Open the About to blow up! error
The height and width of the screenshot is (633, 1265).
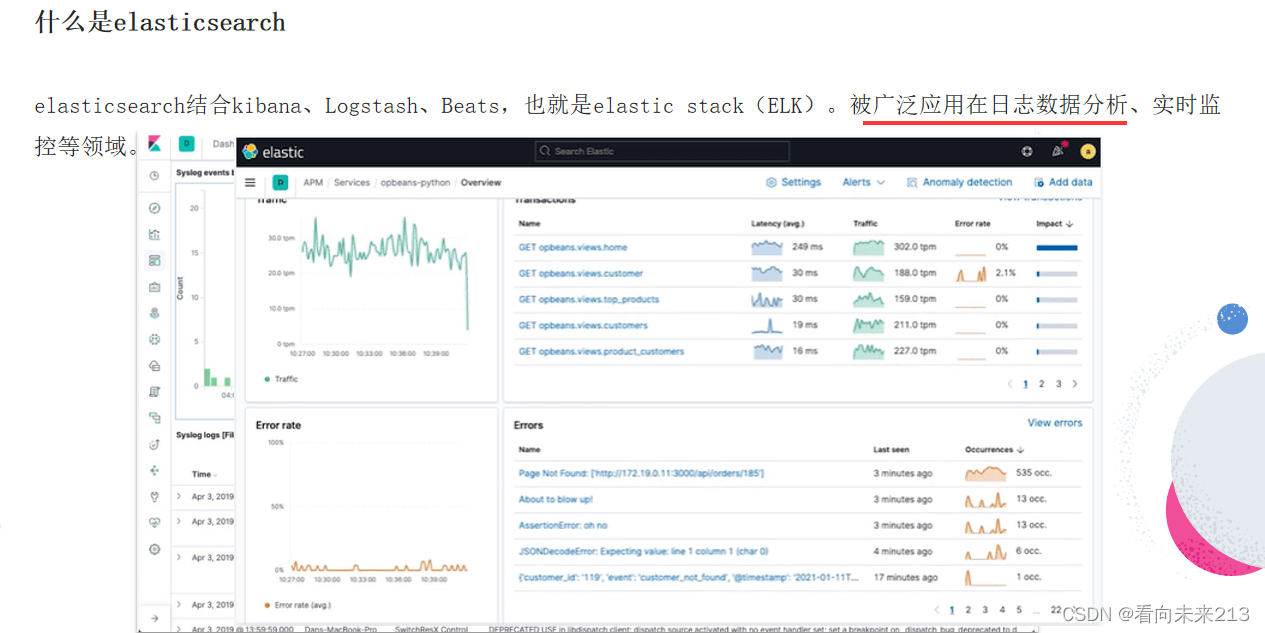click(x=555, y=499)
